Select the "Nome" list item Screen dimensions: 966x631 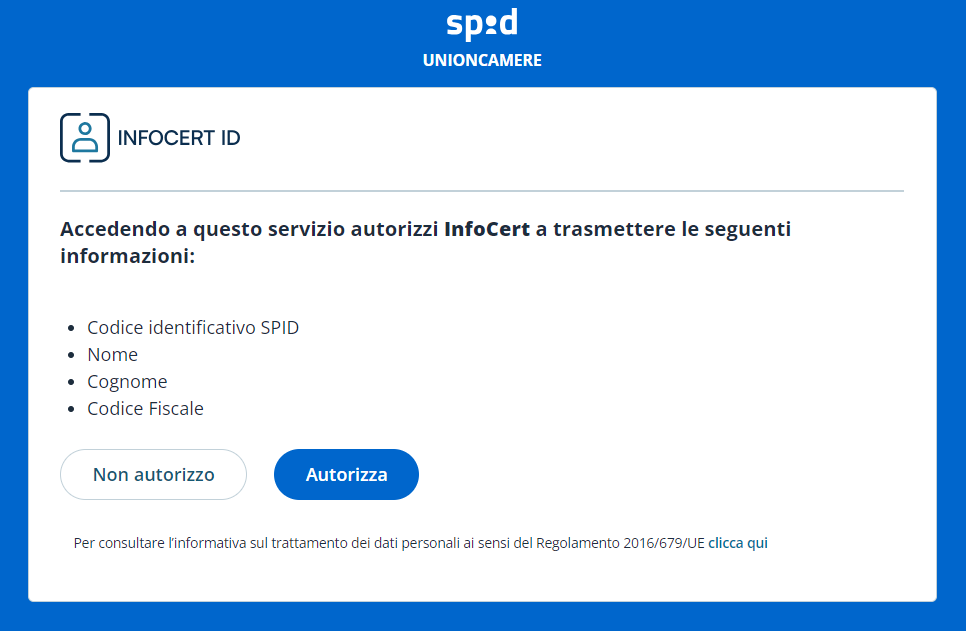click(112, 355)
